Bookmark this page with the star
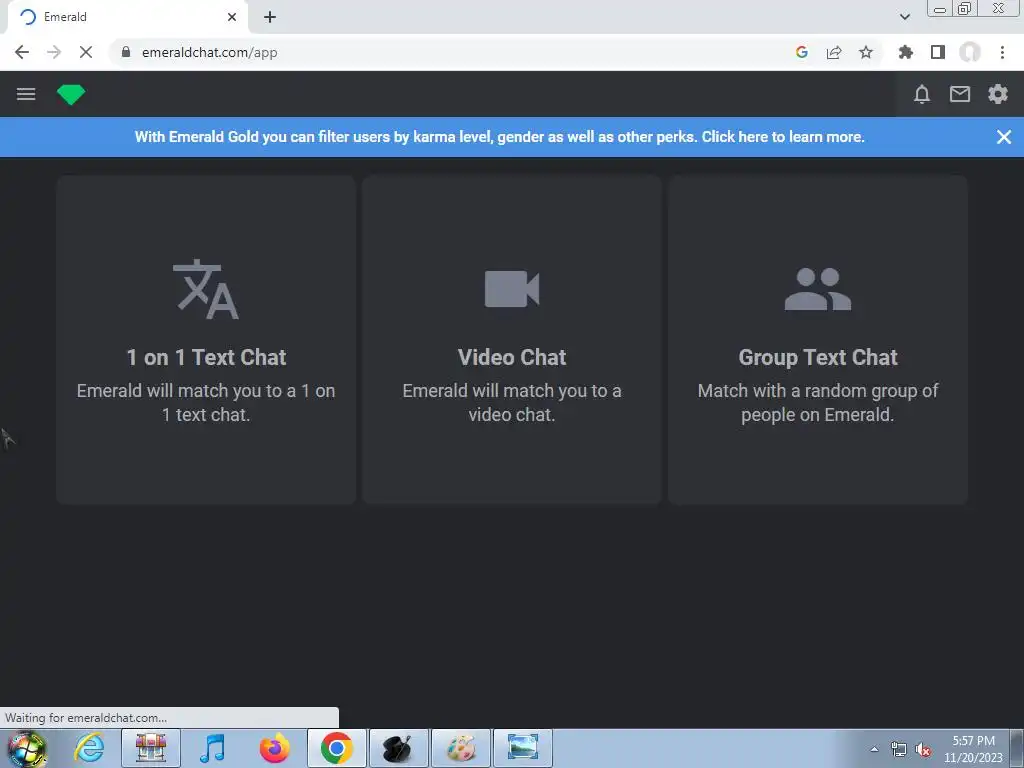The image size is (1024, 768). click(x=866, y=52)
